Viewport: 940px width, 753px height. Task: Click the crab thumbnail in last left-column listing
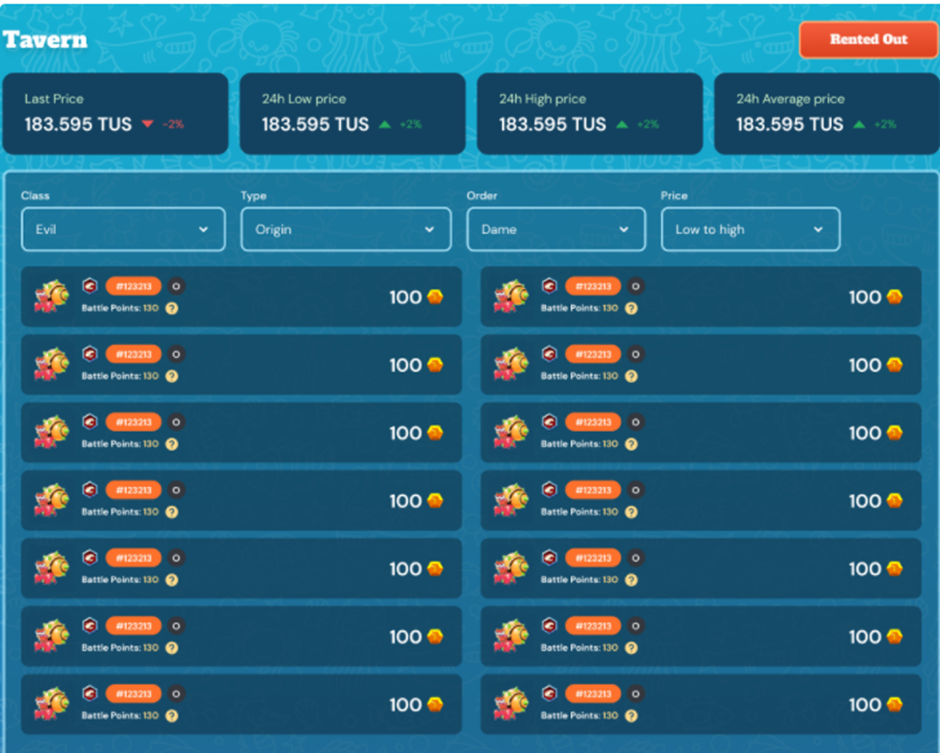(x=52, y=703)
